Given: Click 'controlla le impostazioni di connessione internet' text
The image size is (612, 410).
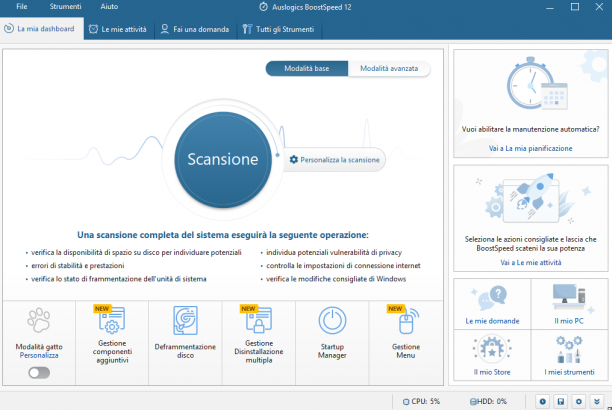Looking at the screenshot, I should [x=343, y=266].
